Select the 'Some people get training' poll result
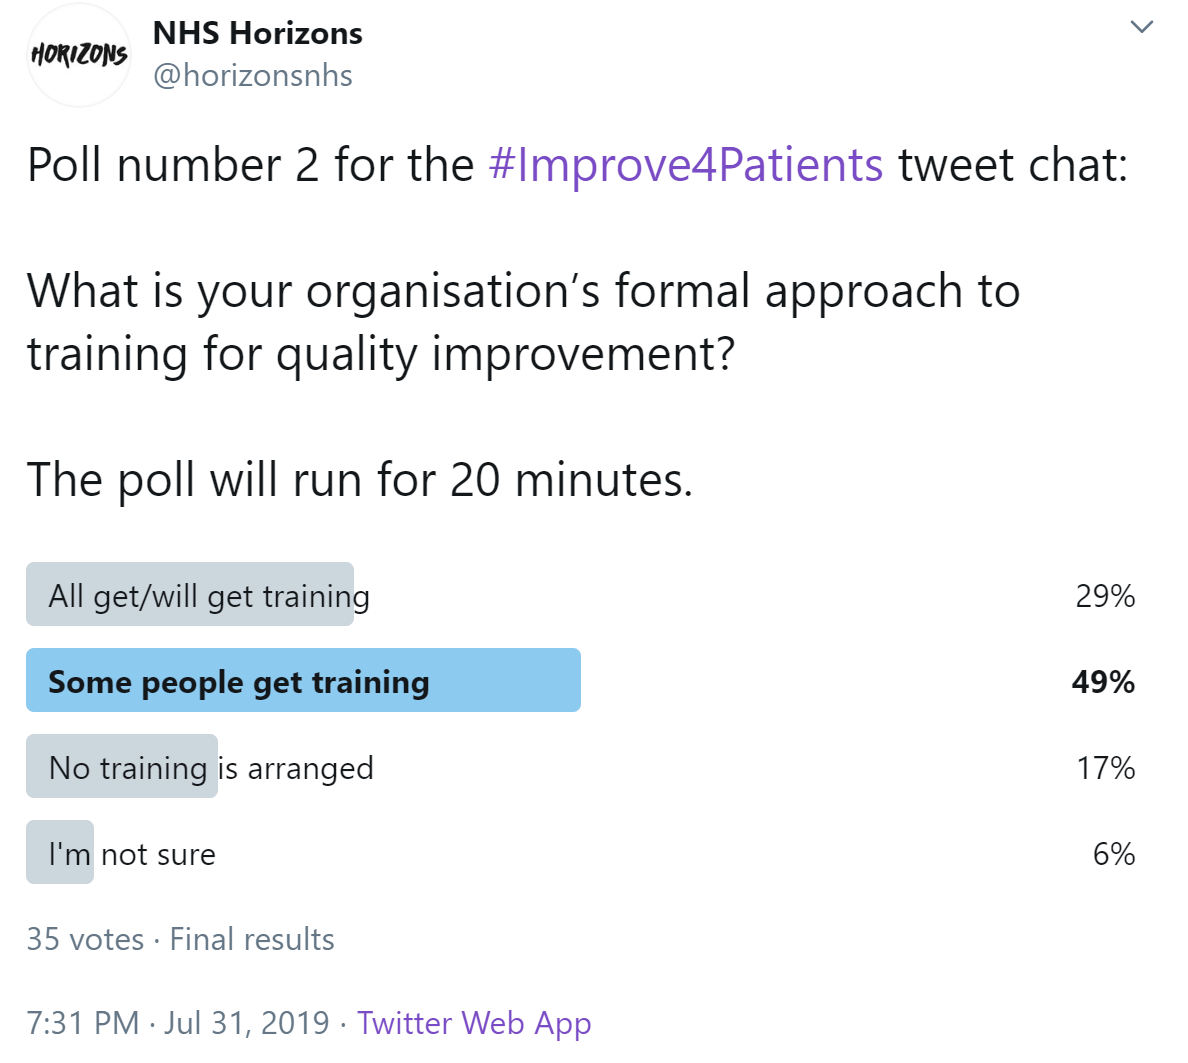The image size is (1188, 1063). tap(304, 680)
